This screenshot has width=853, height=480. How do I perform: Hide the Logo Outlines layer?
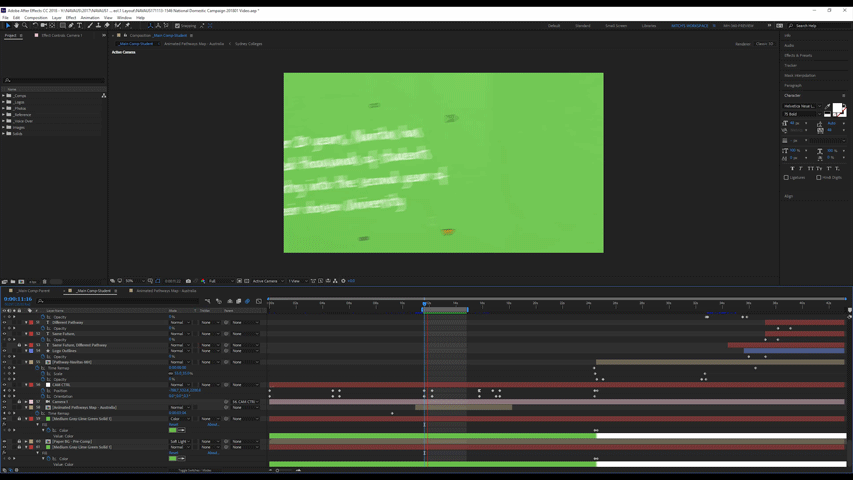(x=4, y=350)
